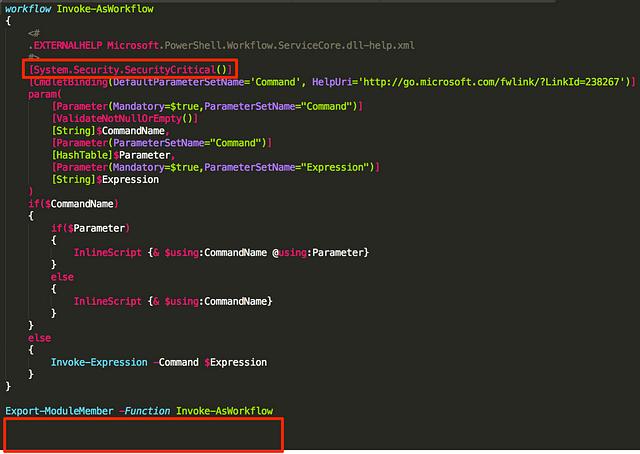Click the [ValidateNotNullOrEmpty()] attribute
Image resolution: width=640 pixels, height=454 pixels.
125,118
